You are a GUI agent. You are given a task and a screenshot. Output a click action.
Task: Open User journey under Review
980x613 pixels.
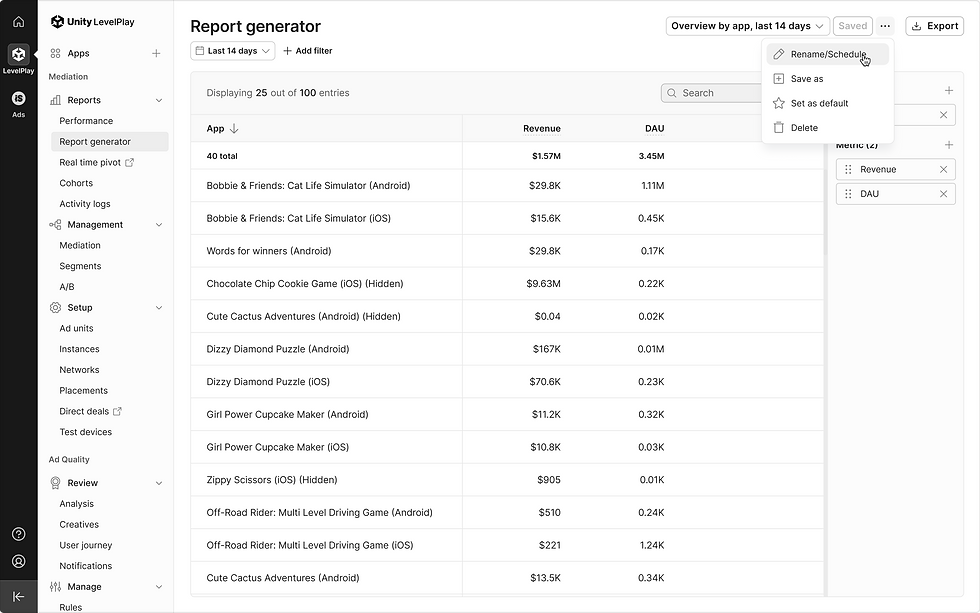pyautogui.click(x=86, y=545)
